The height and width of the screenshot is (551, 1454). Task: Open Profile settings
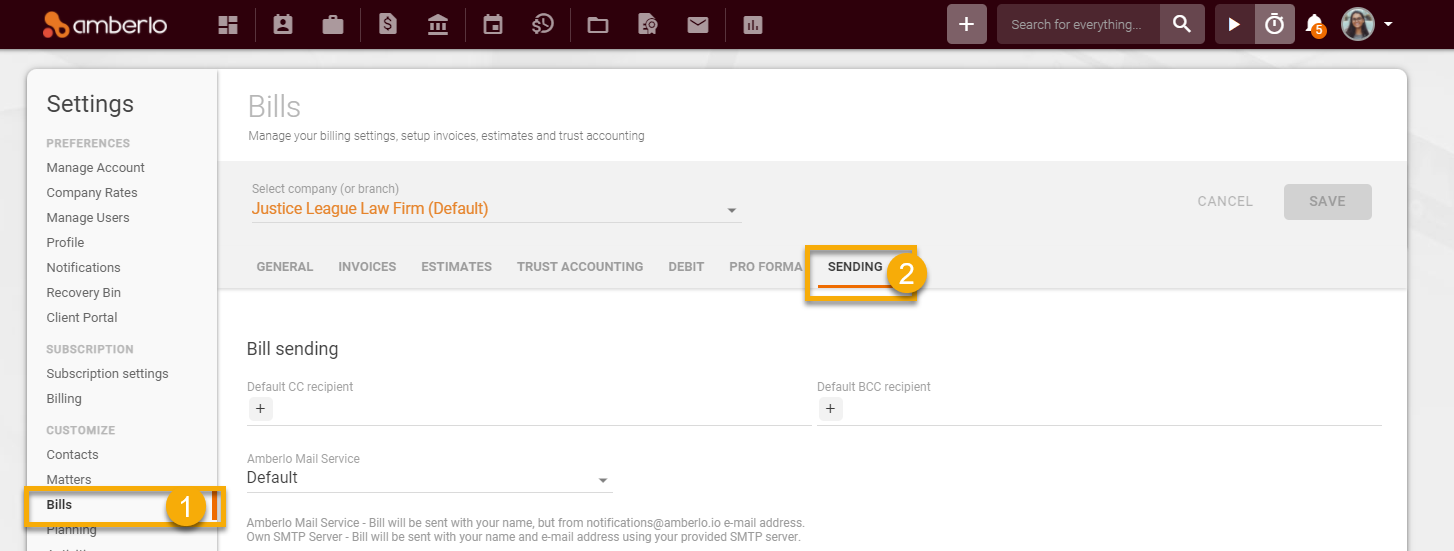[65, 243]
